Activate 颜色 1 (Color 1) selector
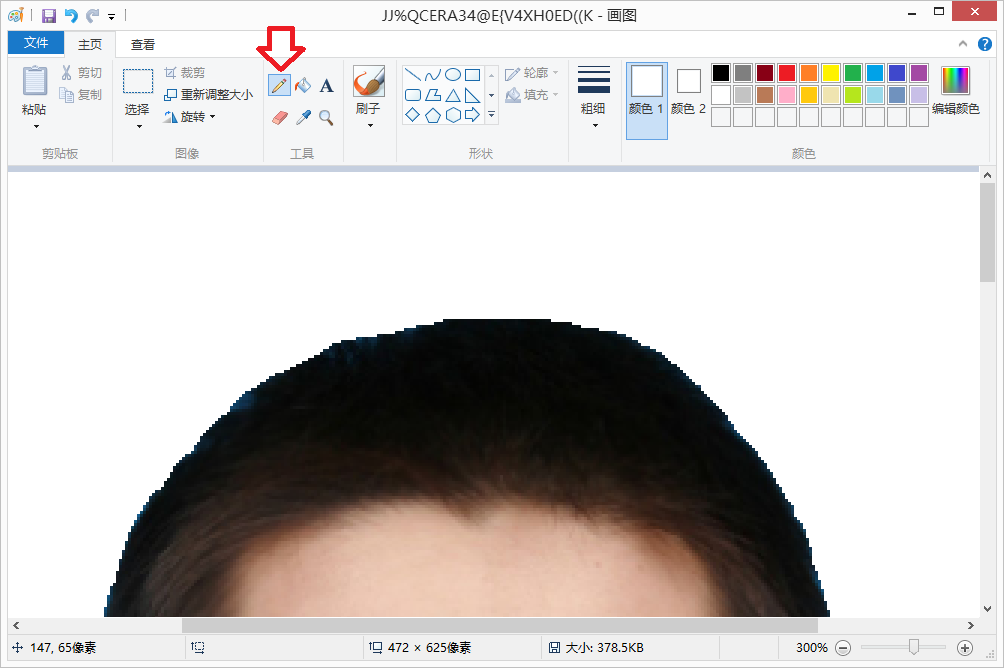 tap(647, 101)
